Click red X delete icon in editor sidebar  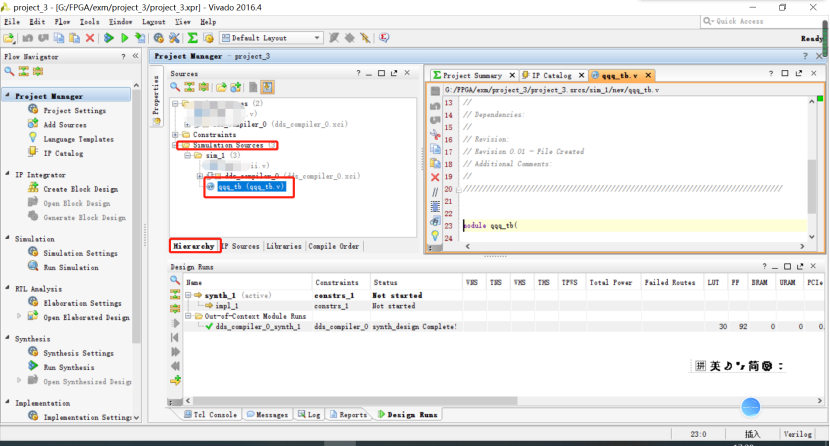coord(435,177)
